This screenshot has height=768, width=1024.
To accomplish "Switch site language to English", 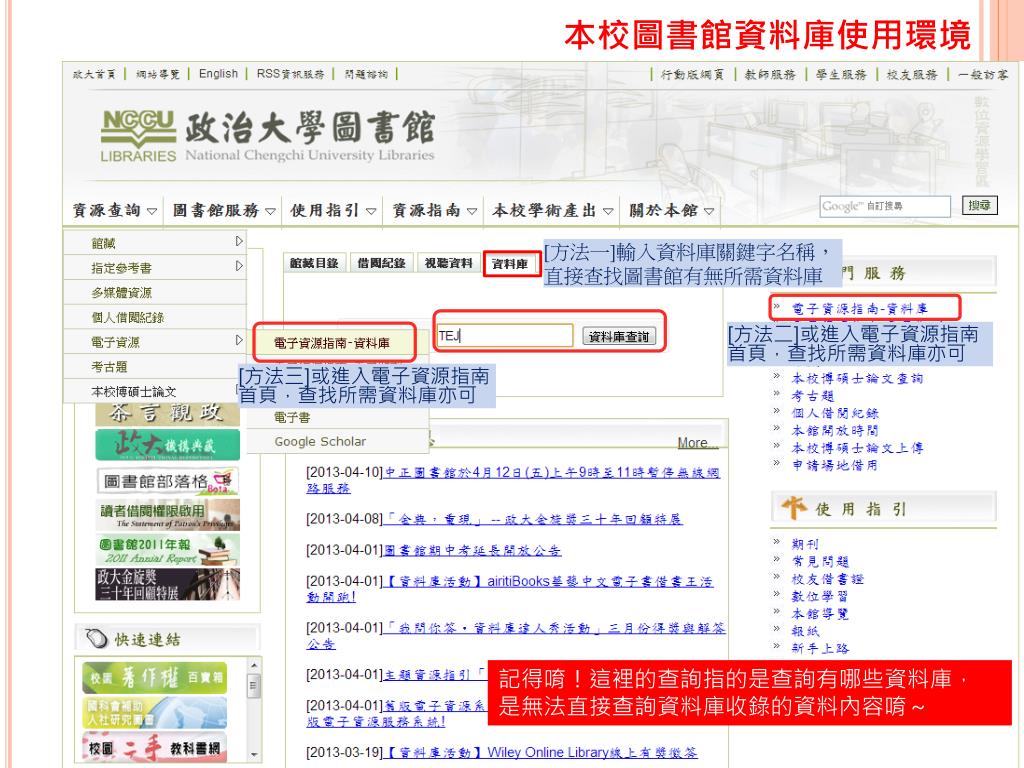I will (219, 74).
